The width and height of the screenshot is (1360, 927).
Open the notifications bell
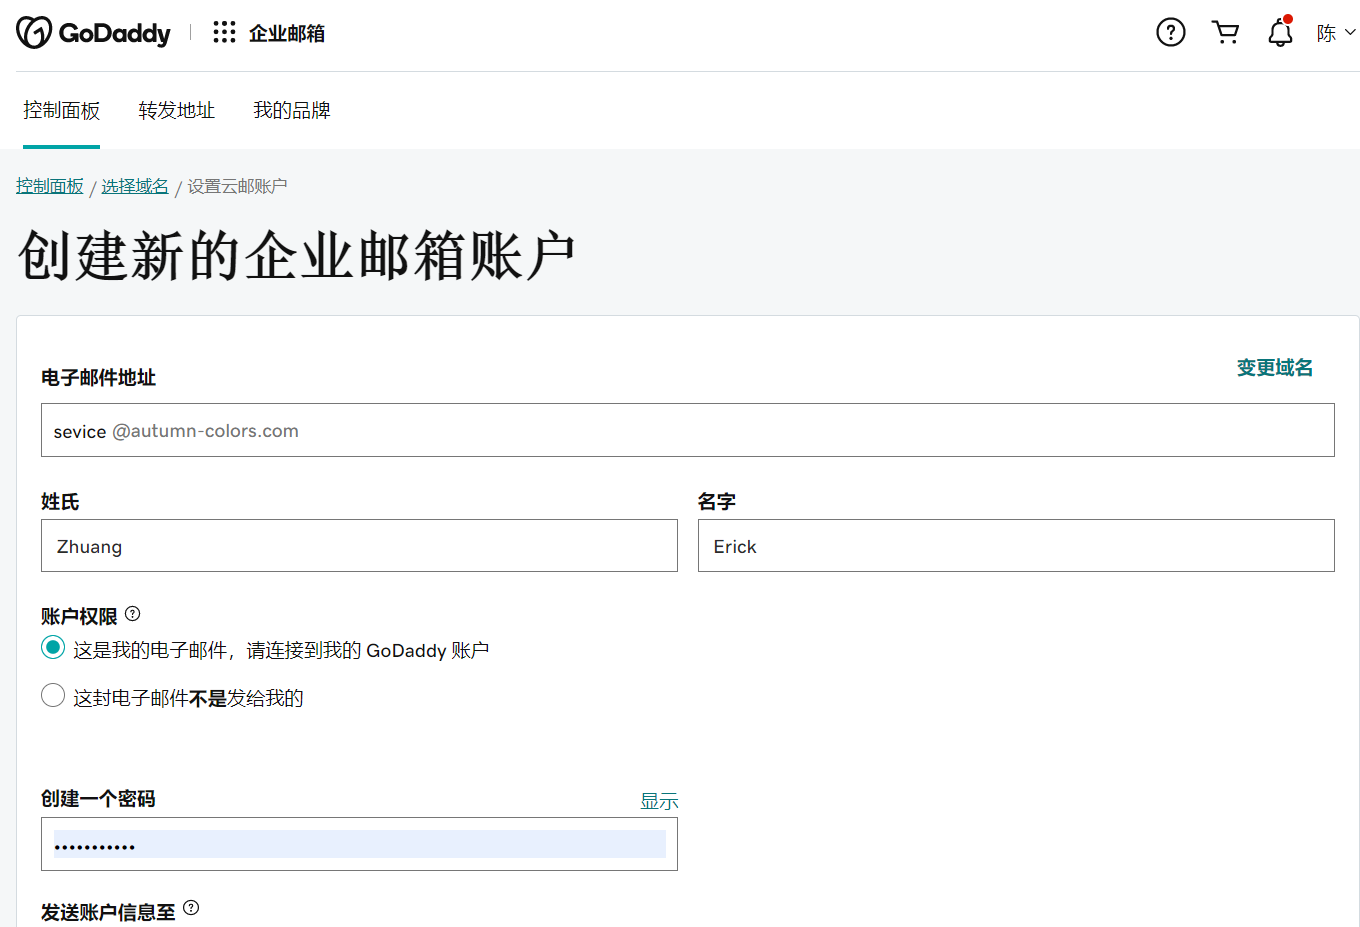[x=1280, y=33]
